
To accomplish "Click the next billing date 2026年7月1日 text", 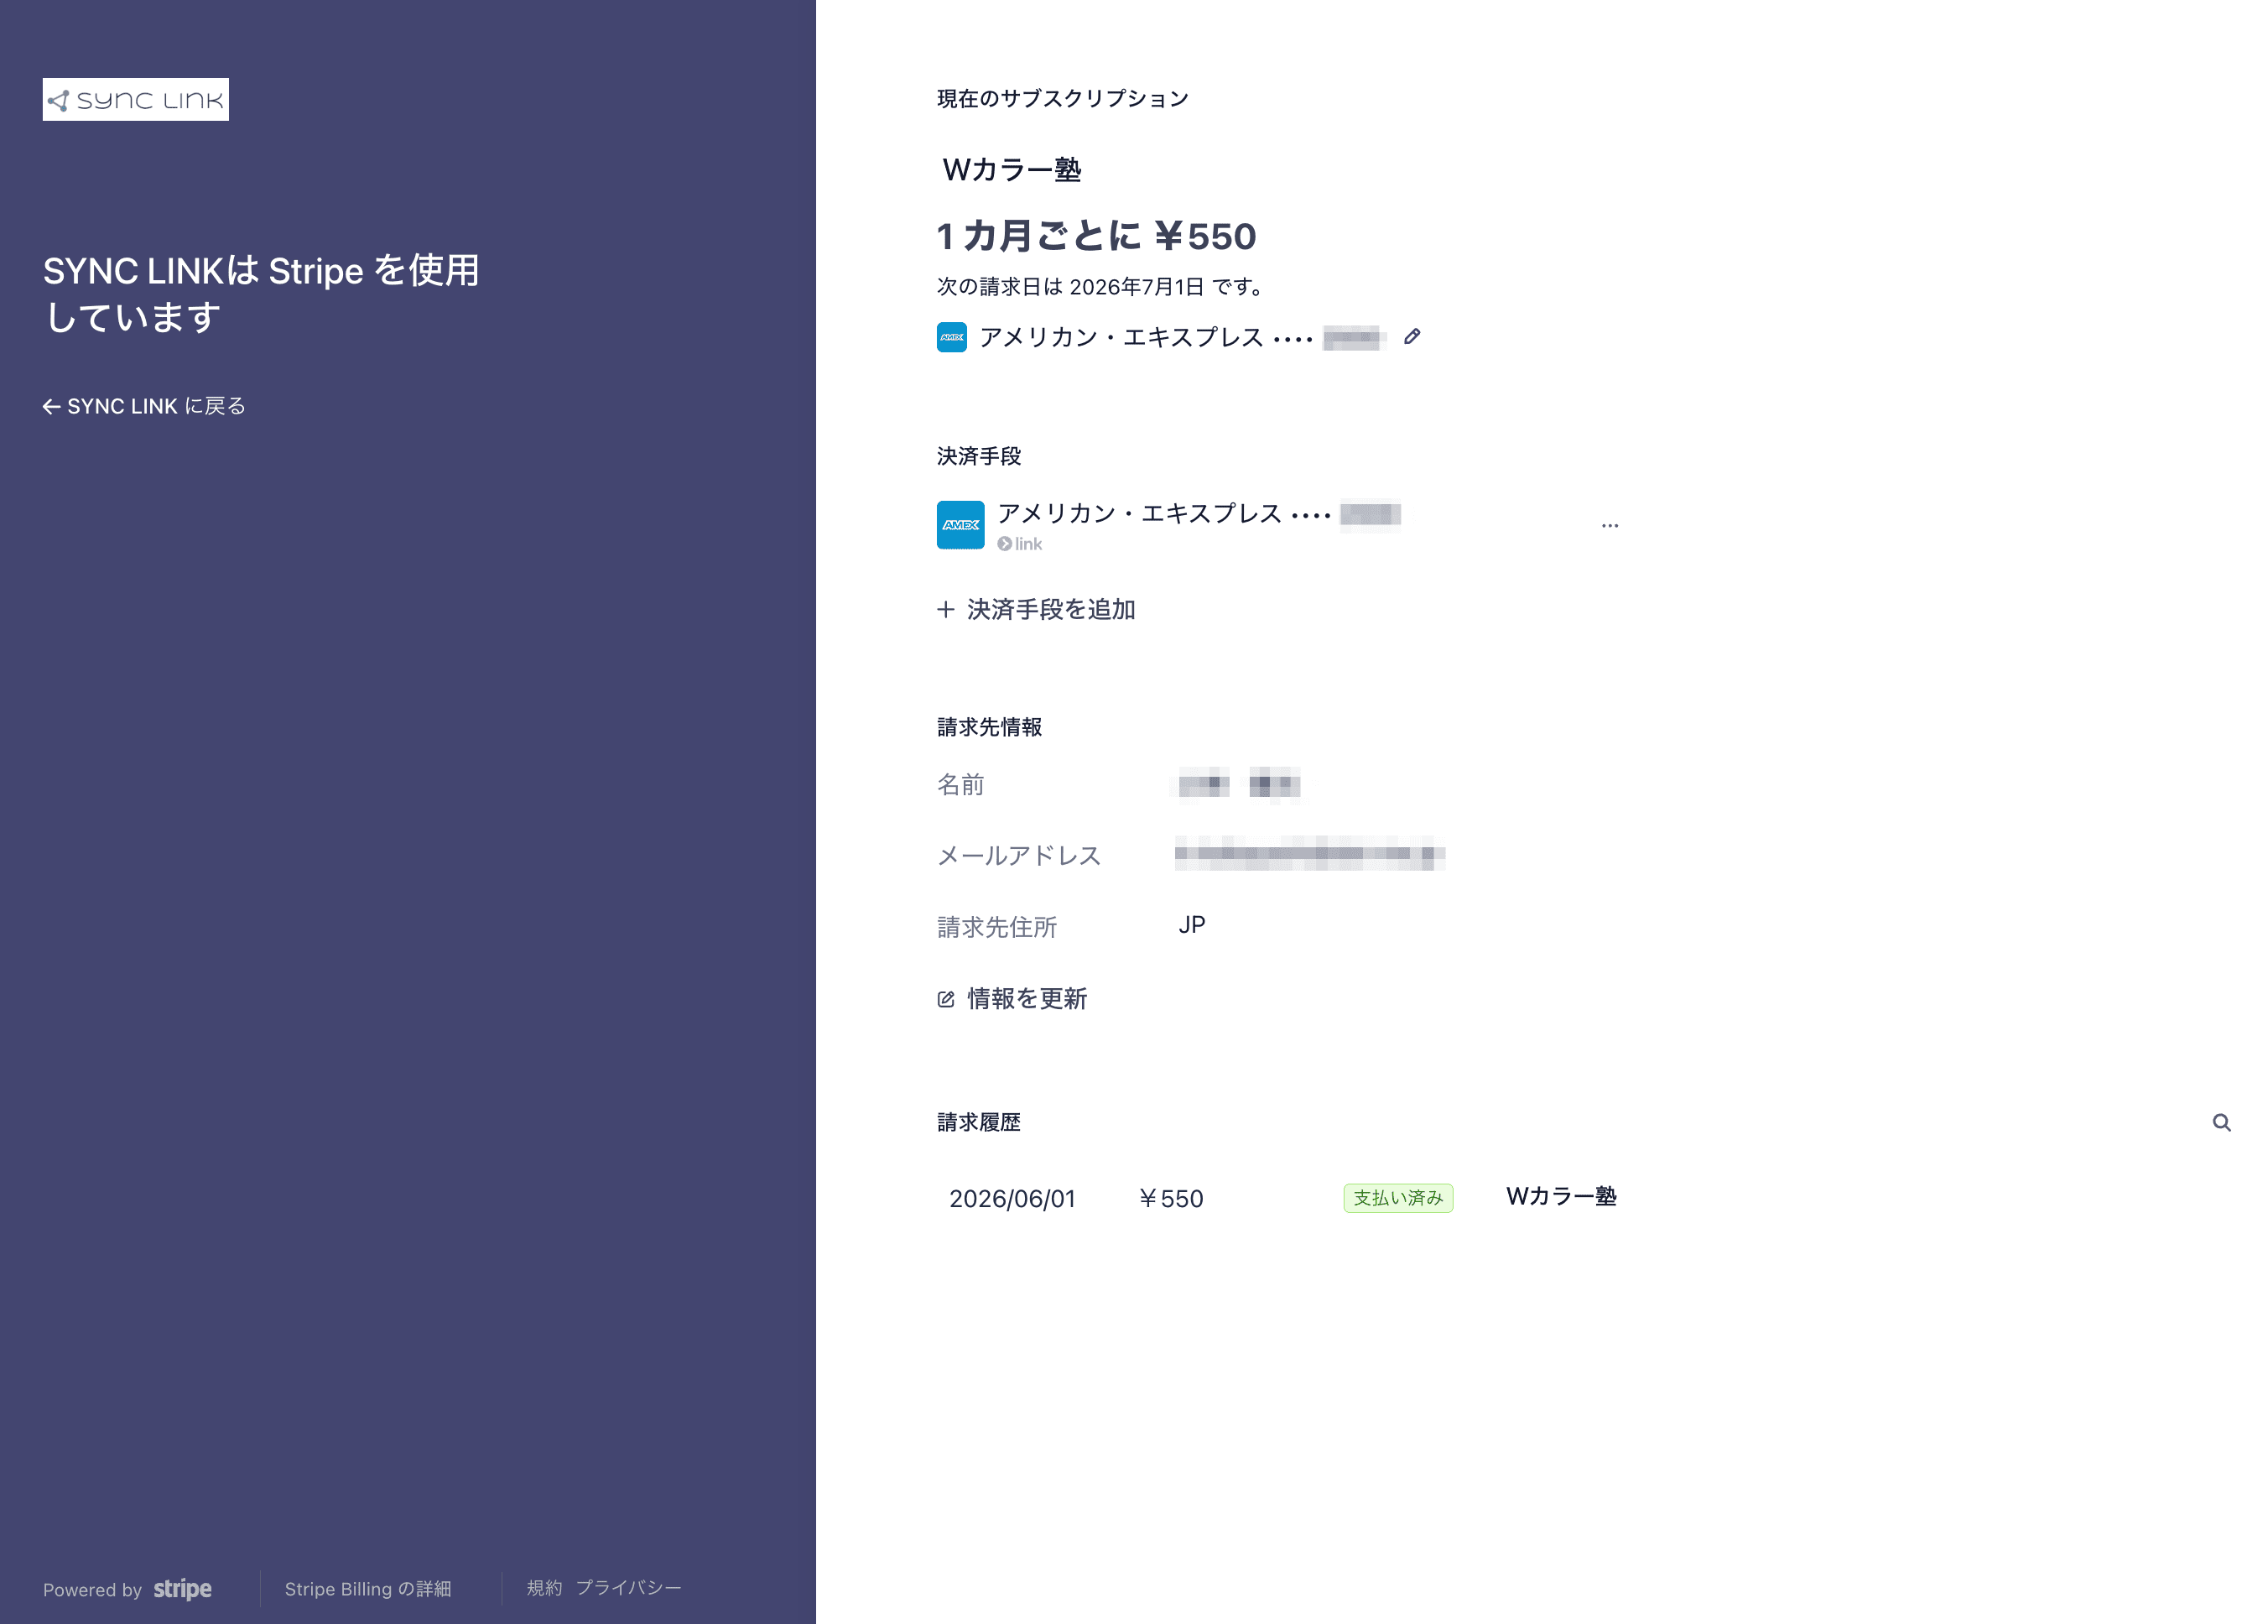I will point(1136,287).
